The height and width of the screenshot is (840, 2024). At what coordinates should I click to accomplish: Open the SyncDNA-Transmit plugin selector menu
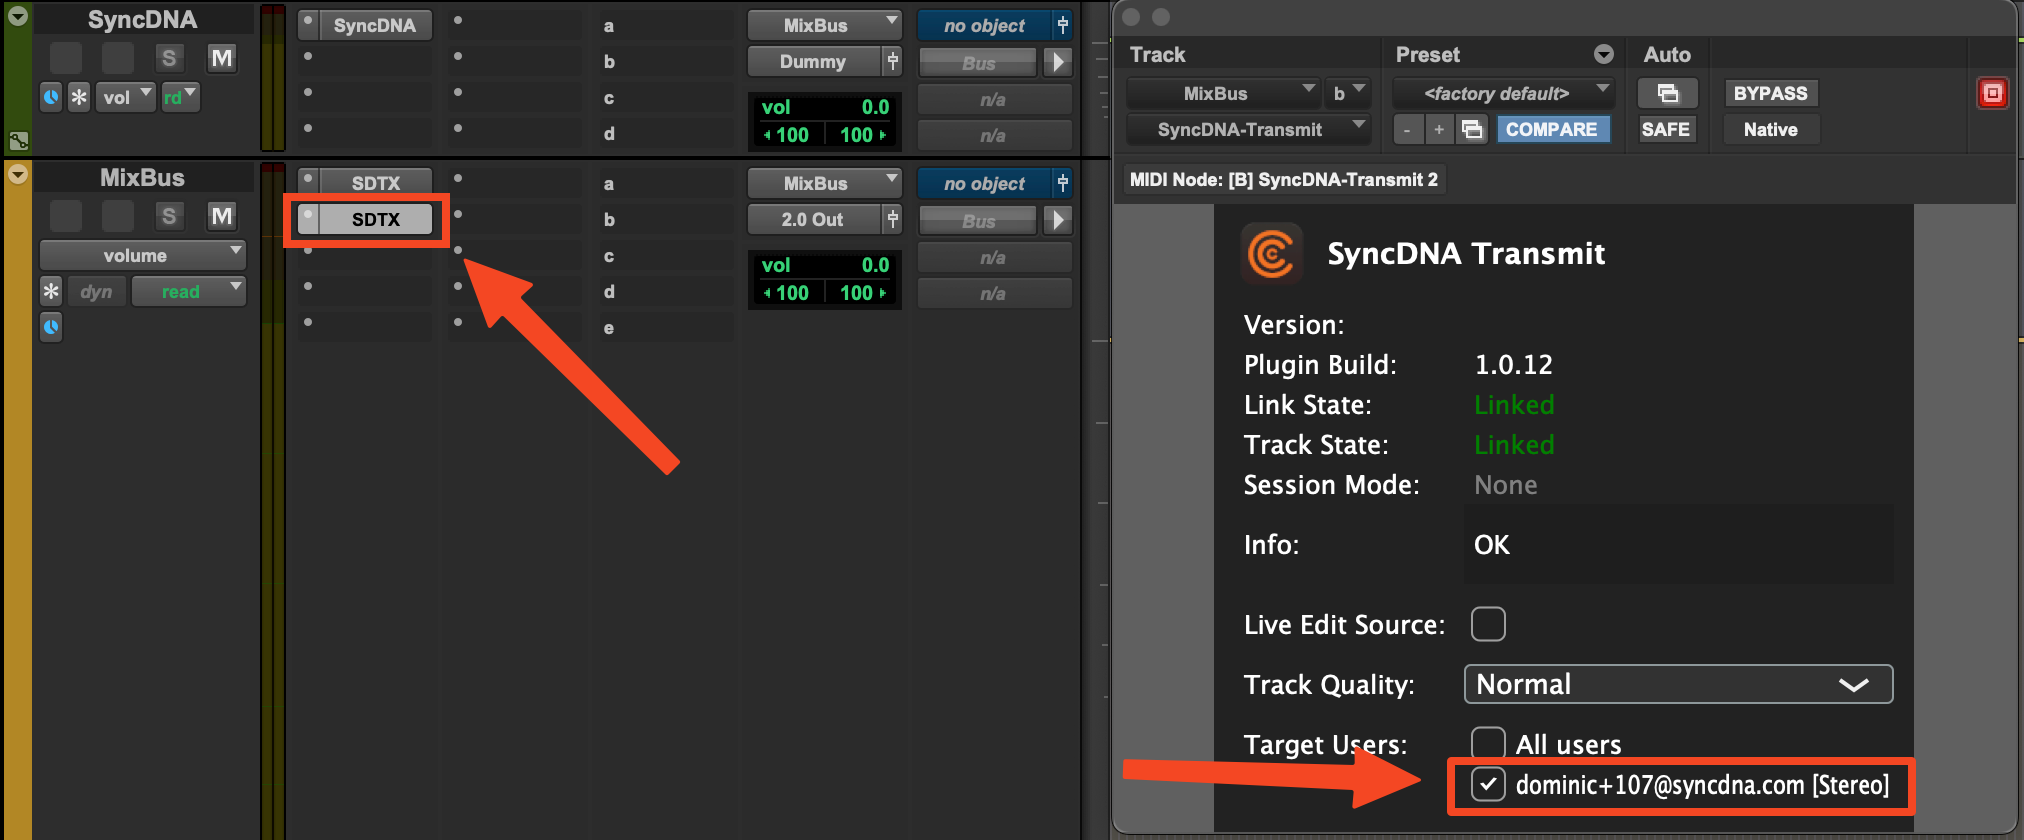click(1247, 130)
